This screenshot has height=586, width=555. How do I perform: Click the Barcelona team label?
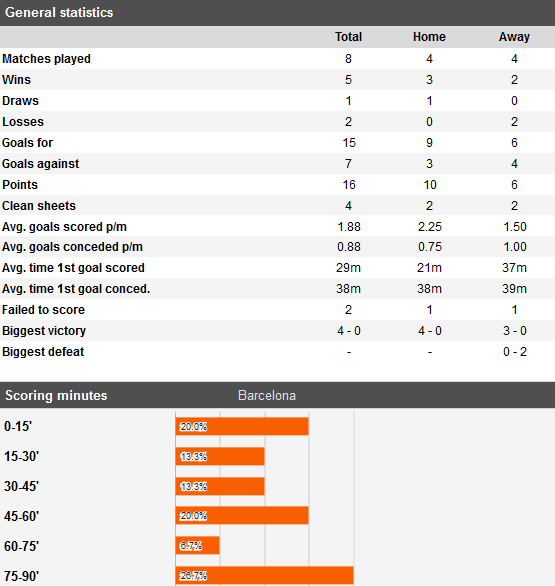click(267, 395)
